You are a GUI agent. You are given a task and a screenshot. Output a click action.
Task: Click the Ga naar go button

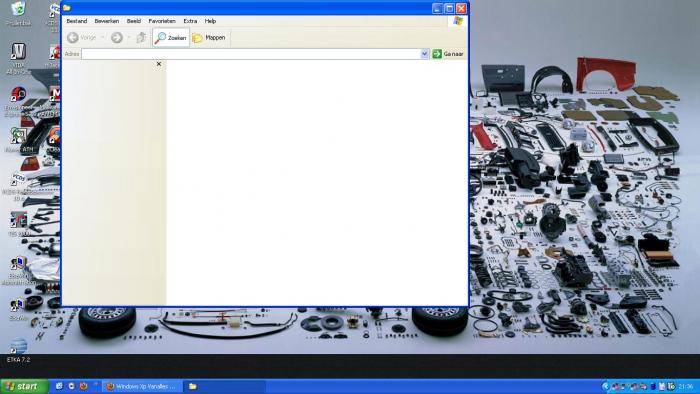coord(448,54)
